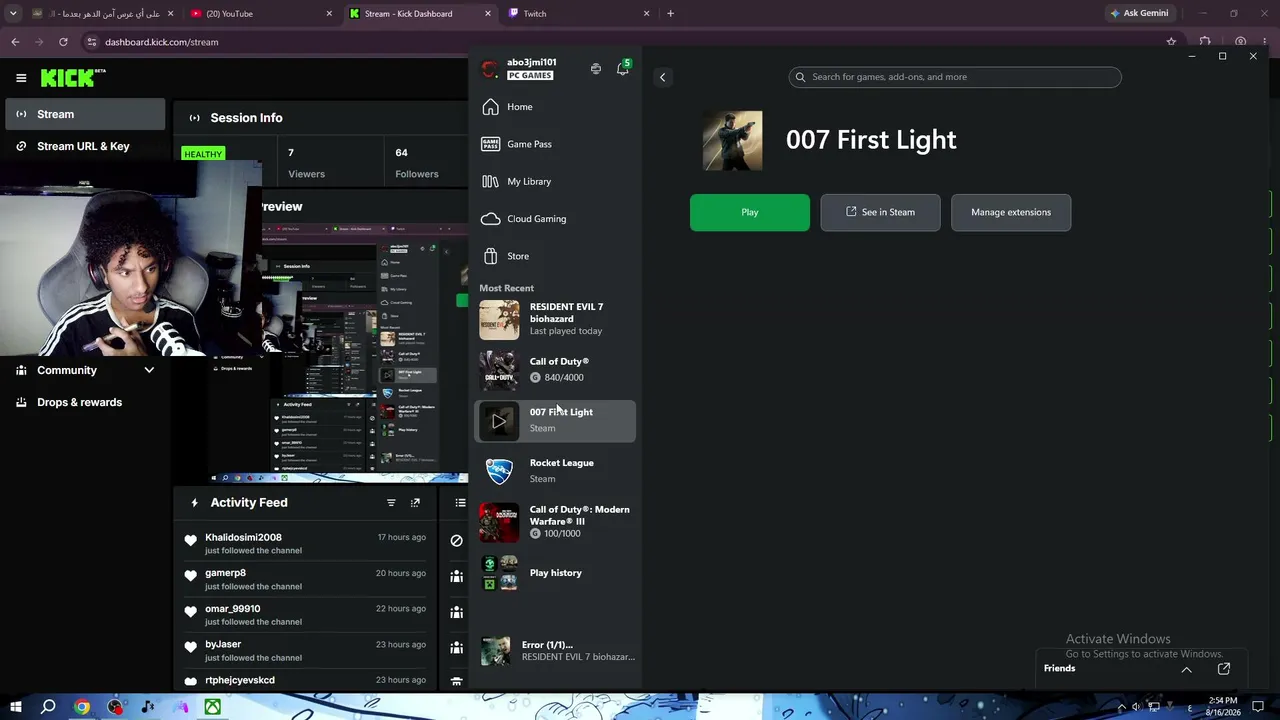Image resolution: width=1280 pixels, height=720 pixels.
Task: Open Cloud Gaming in the Xbox sidebar
Action: tap(555, 219)
